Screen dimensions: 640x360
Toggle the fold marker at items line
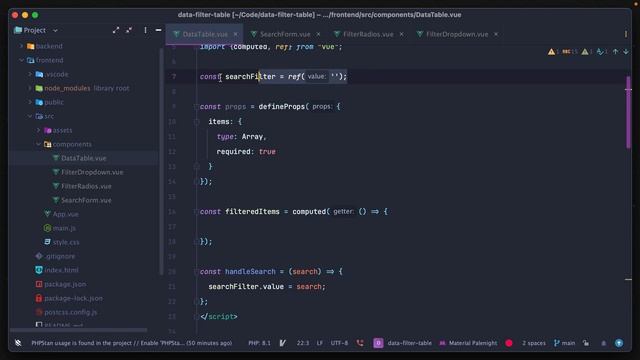click(196, 122)
